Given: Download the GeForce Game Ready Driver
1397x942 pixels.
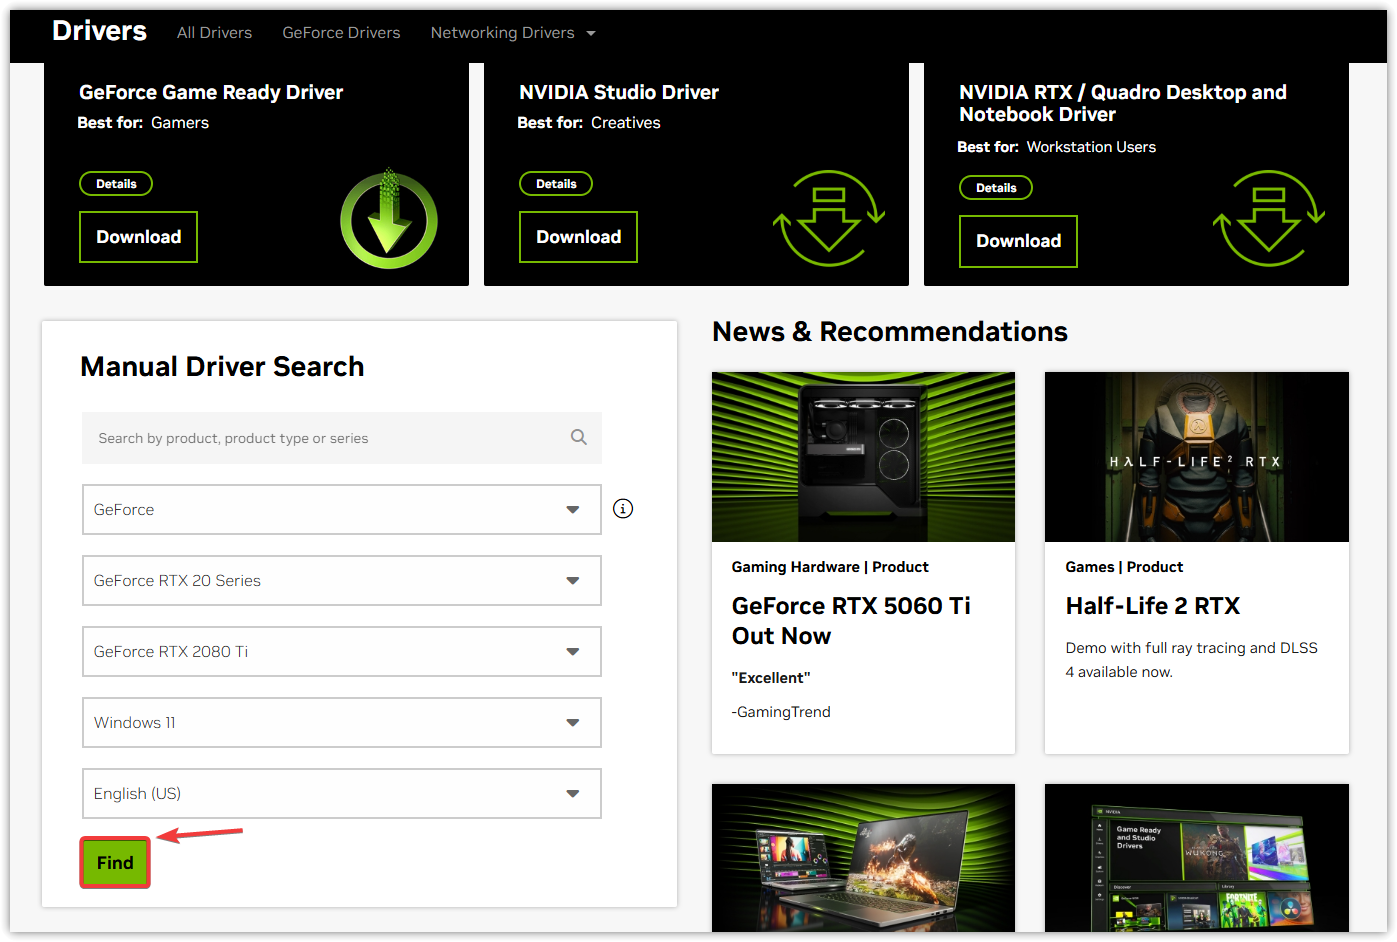Looking at the screenshot, I should point(138,237).
